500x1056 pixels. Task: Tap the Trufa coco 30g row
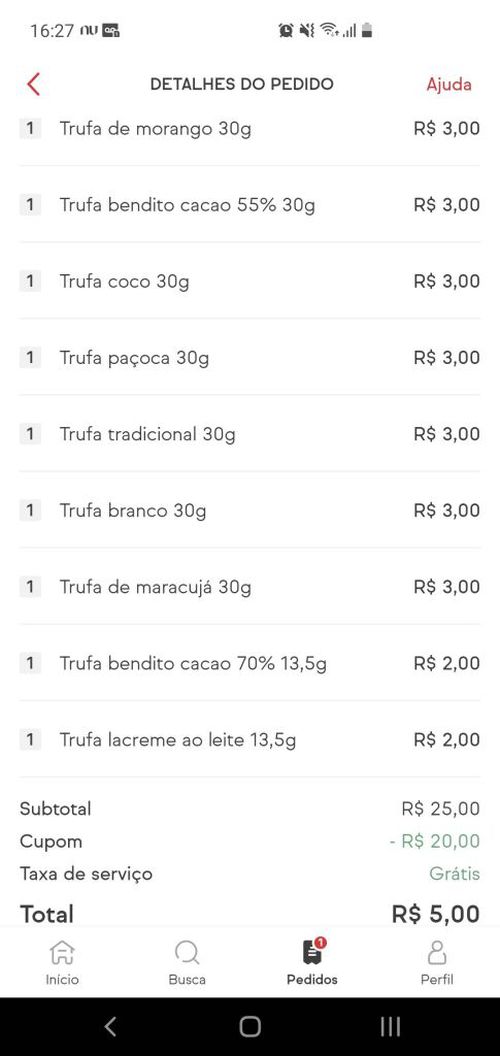pos(250,281)
